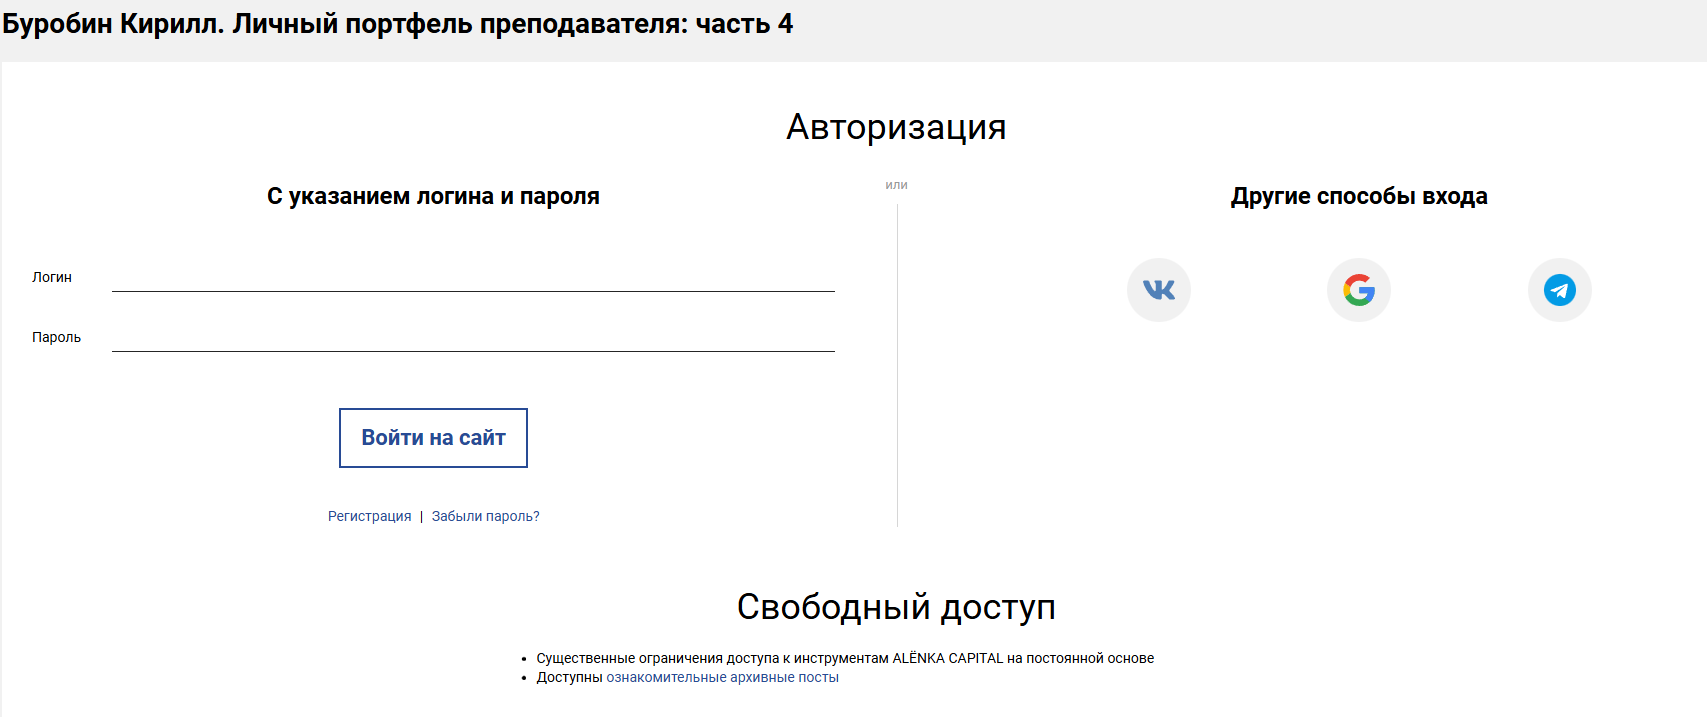1707x717 pixels.
Task: Click the Авторизация heading
Action: pos(896,127)
